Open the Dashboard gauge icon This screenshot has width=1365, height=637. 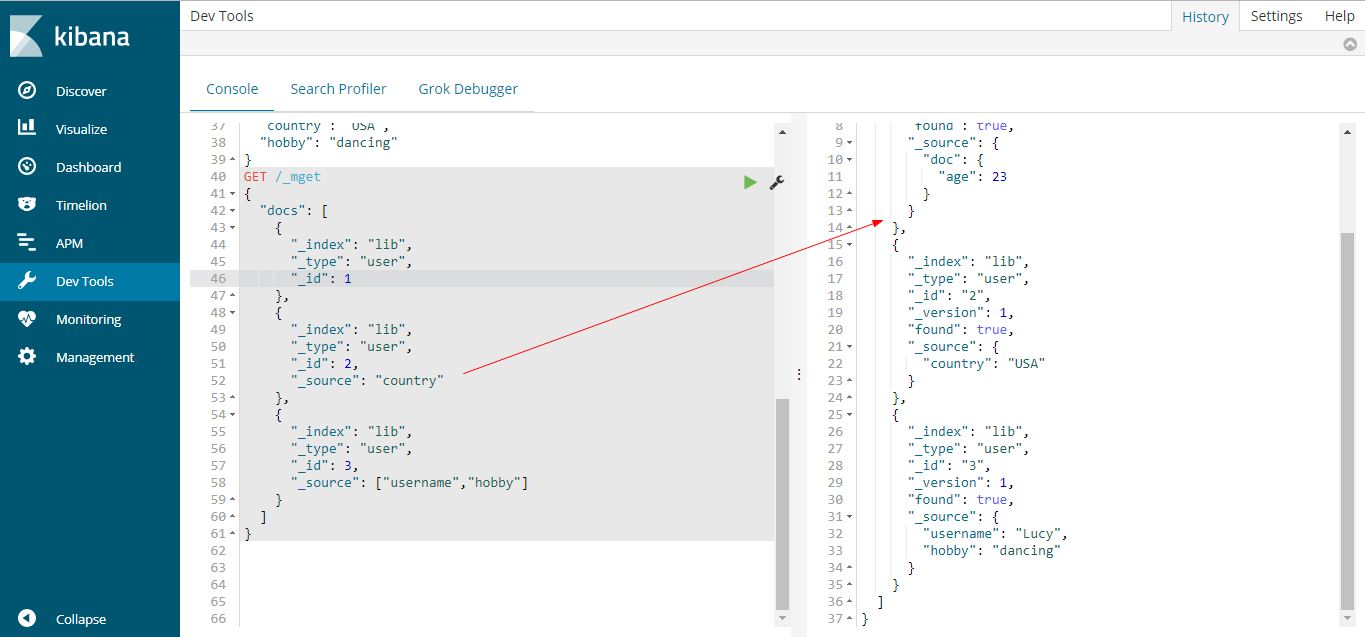pos(27,166)
